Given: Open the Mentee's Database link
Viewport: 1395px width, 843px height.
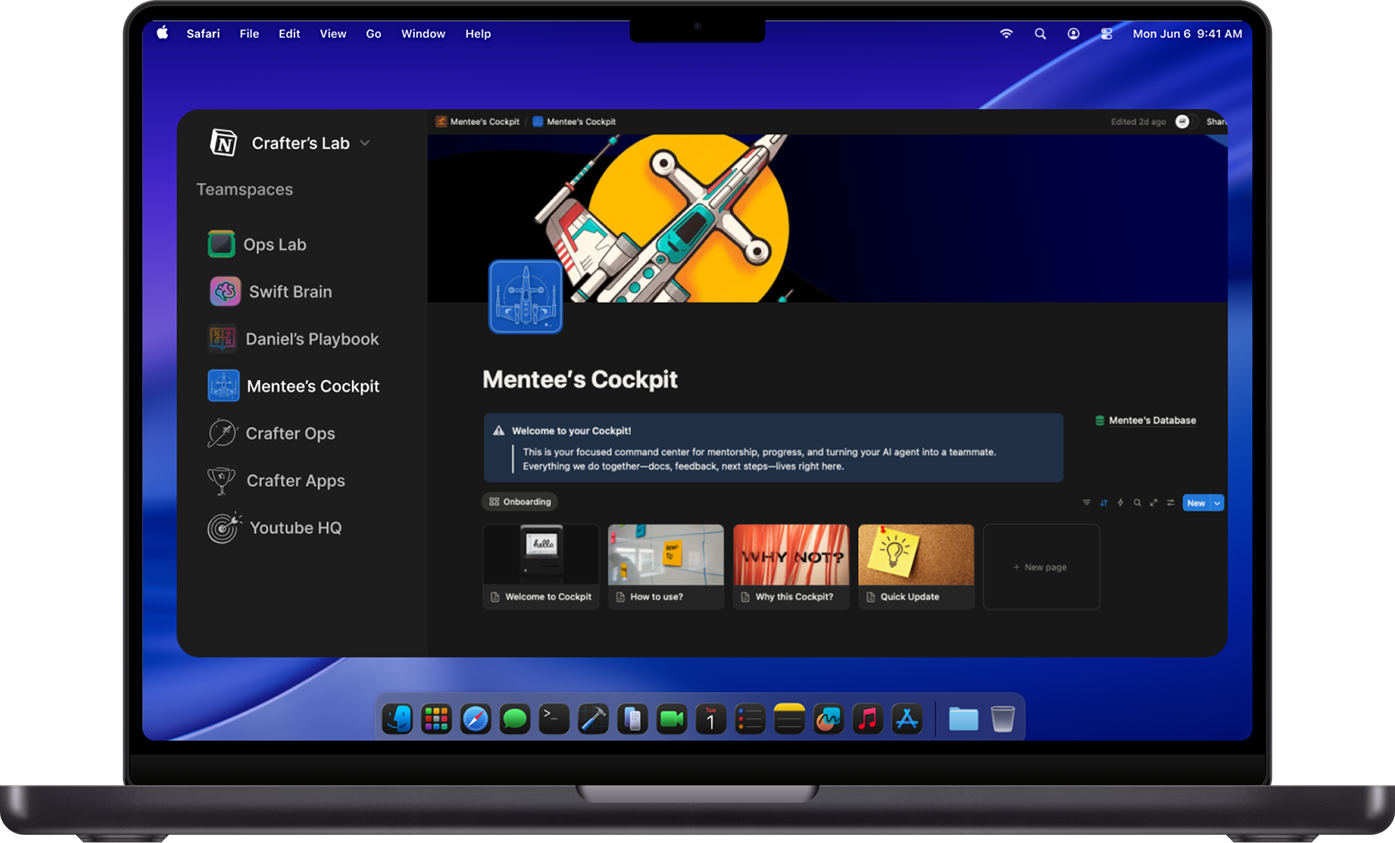Looking at the screenshot, I should coord(1146,421).
